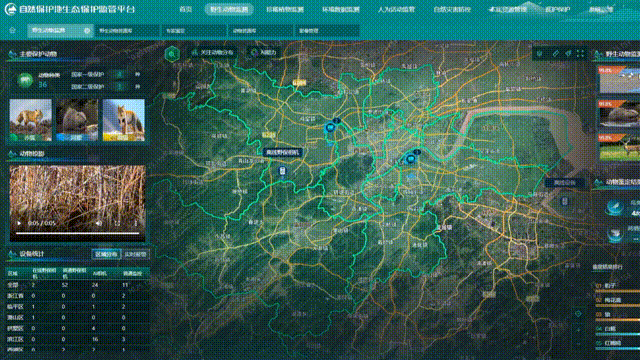The height and width of the screenshot is (360, 640).
Task: Open the 首页 top menu
Action: click(186, 9)
